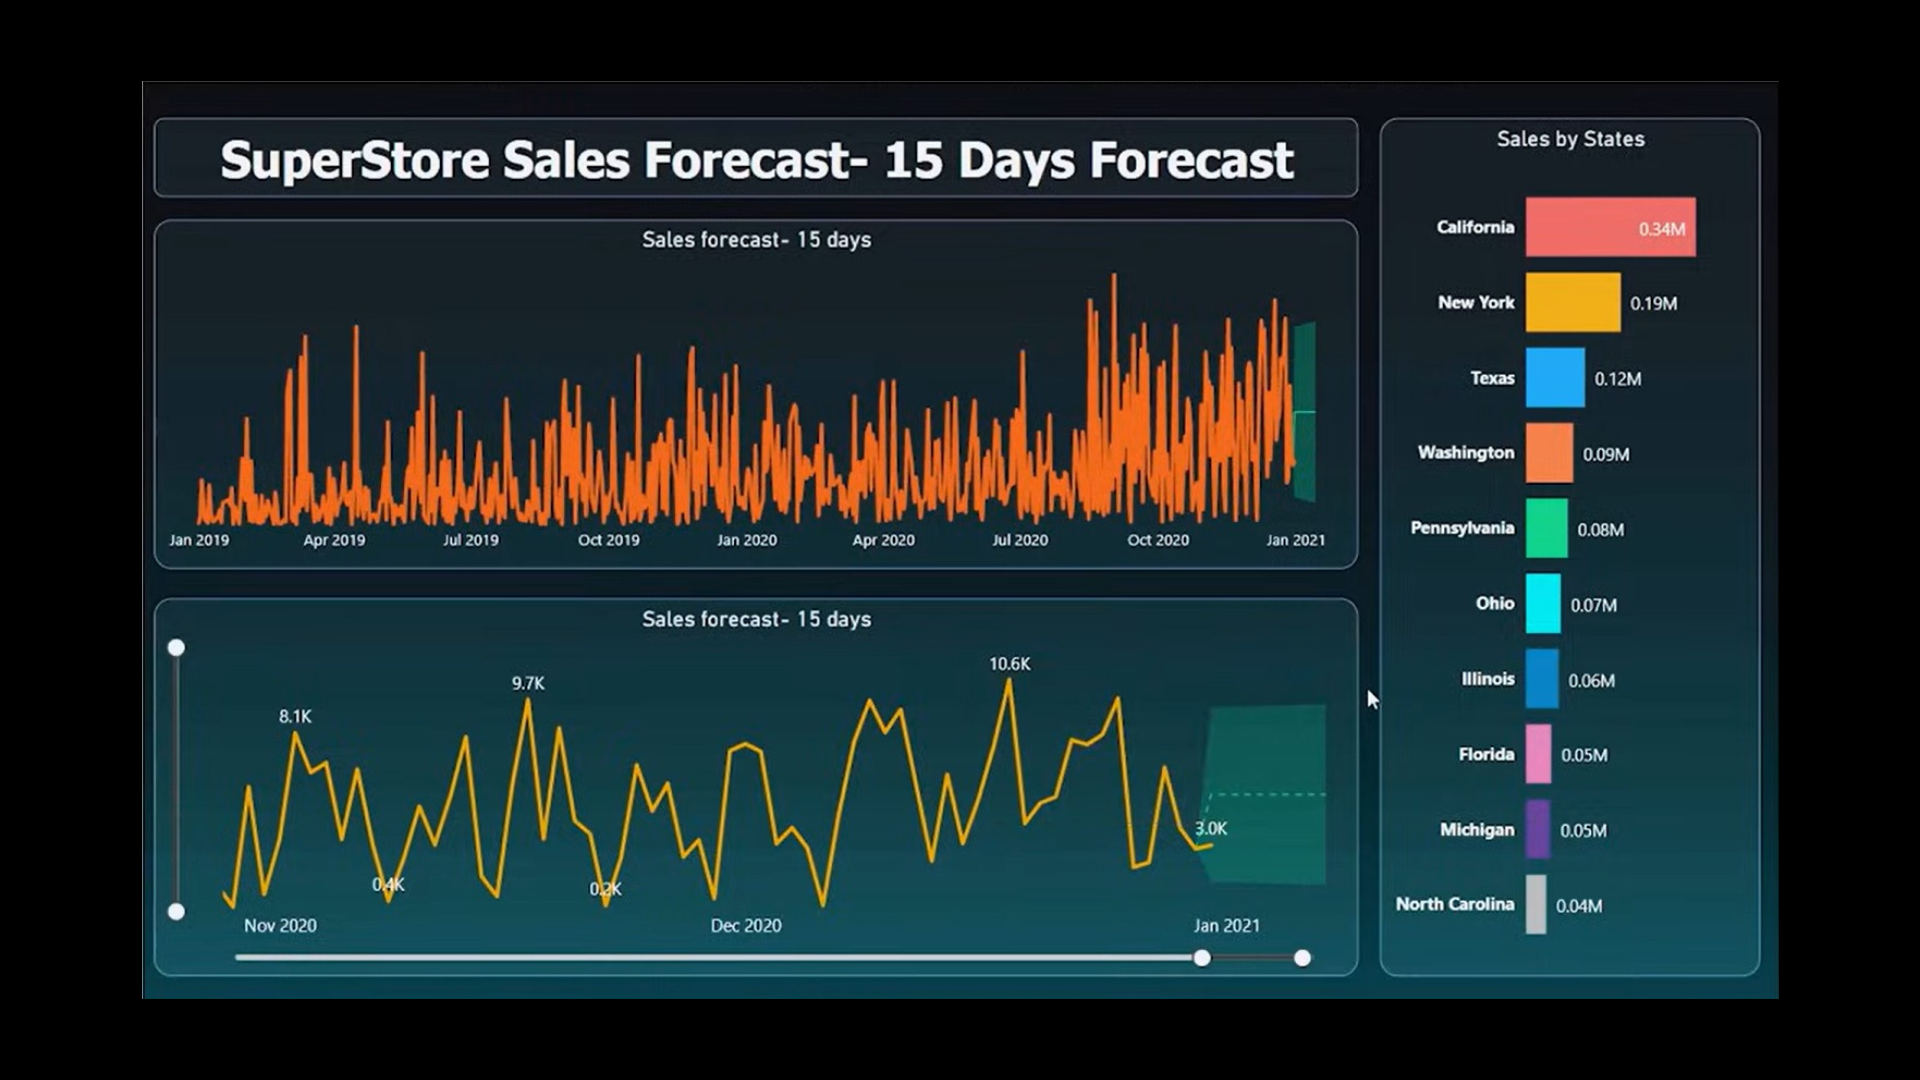This screenshot has width=1920, height=1080.
Task: Click the Texas state label
Action: pyautogui.click(x=1492, y=378)
